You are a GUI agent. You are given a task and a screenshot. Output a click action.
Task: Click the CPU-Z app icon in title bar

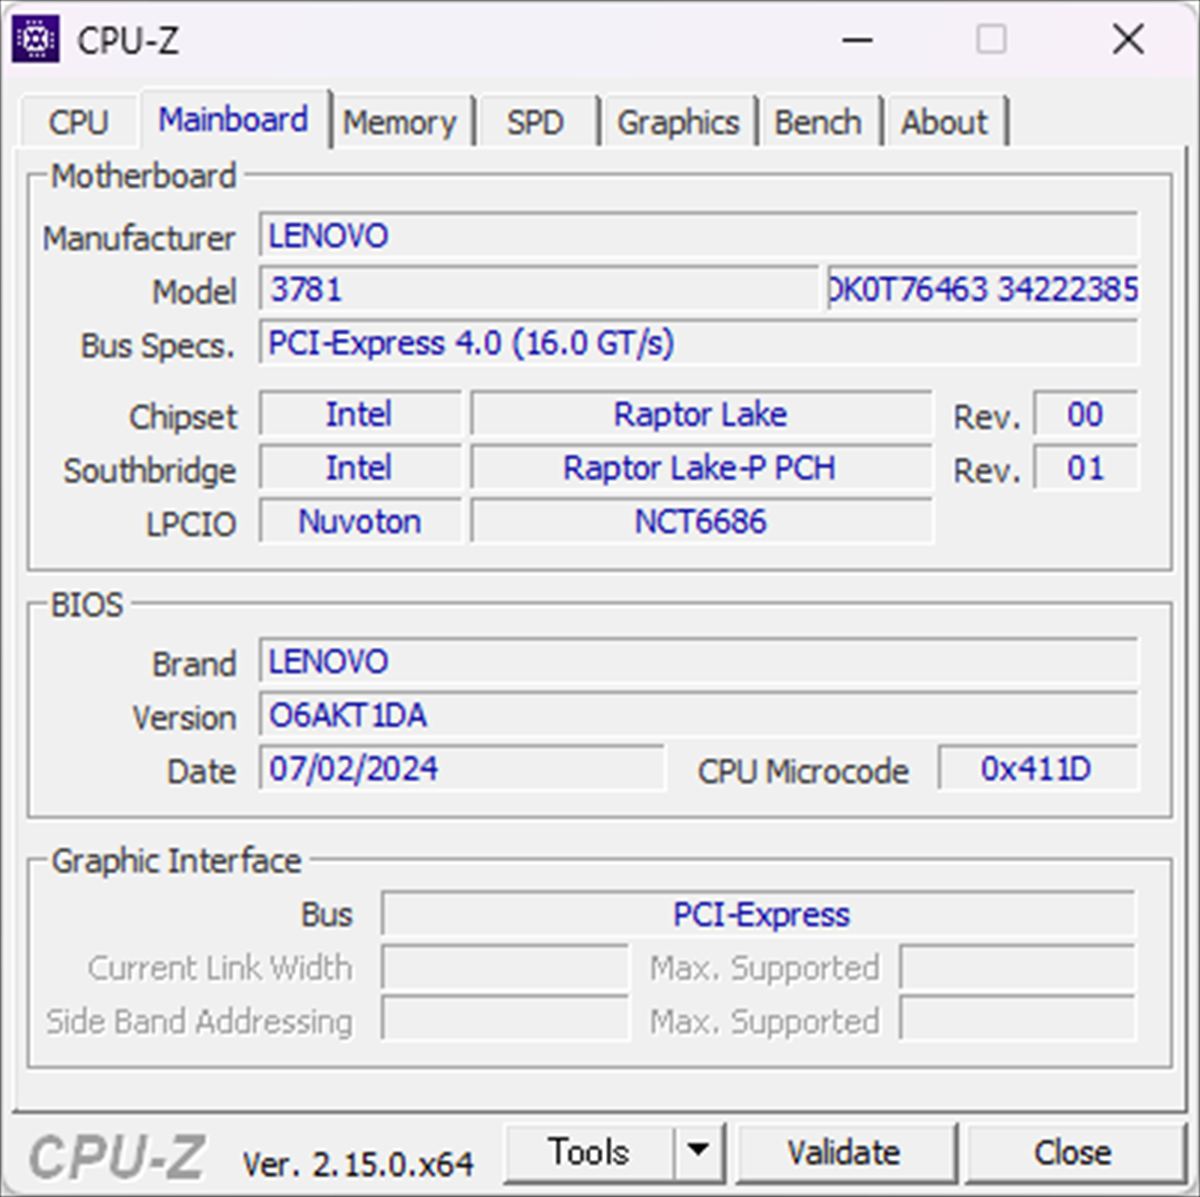click(x=35, y=40)
